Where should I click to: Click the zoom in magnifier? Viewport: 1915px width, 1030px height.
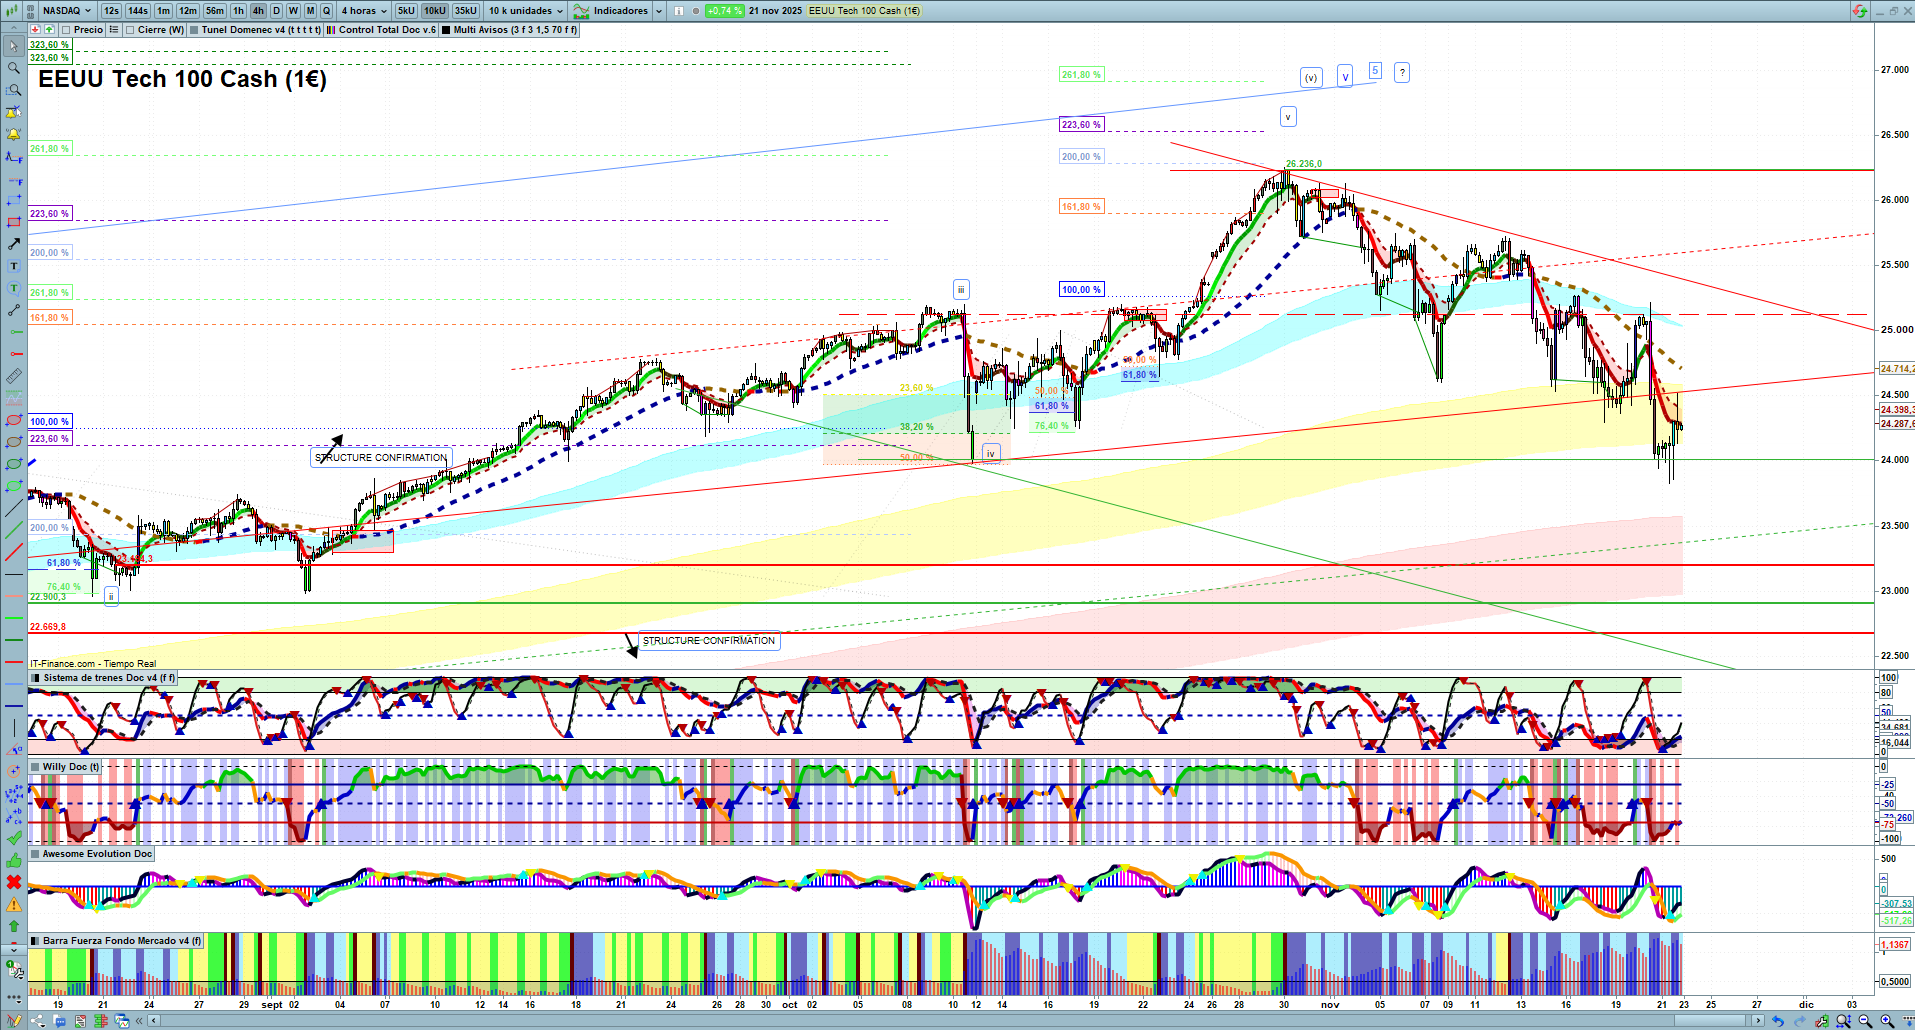(x=1887, y=1021)
